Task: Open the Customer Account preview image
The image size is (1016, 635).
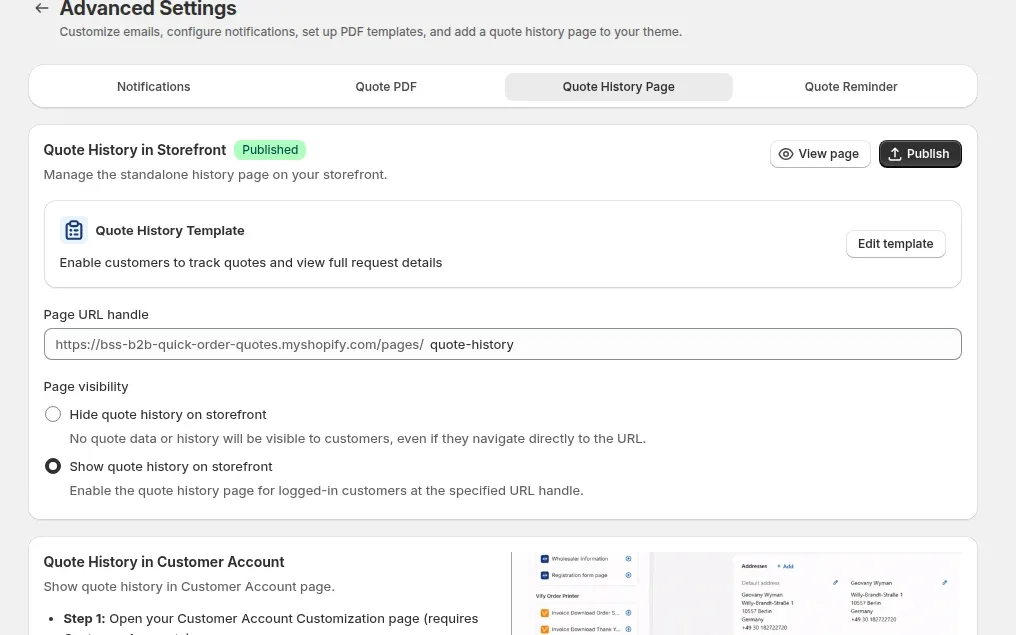Action: (737, 594)
